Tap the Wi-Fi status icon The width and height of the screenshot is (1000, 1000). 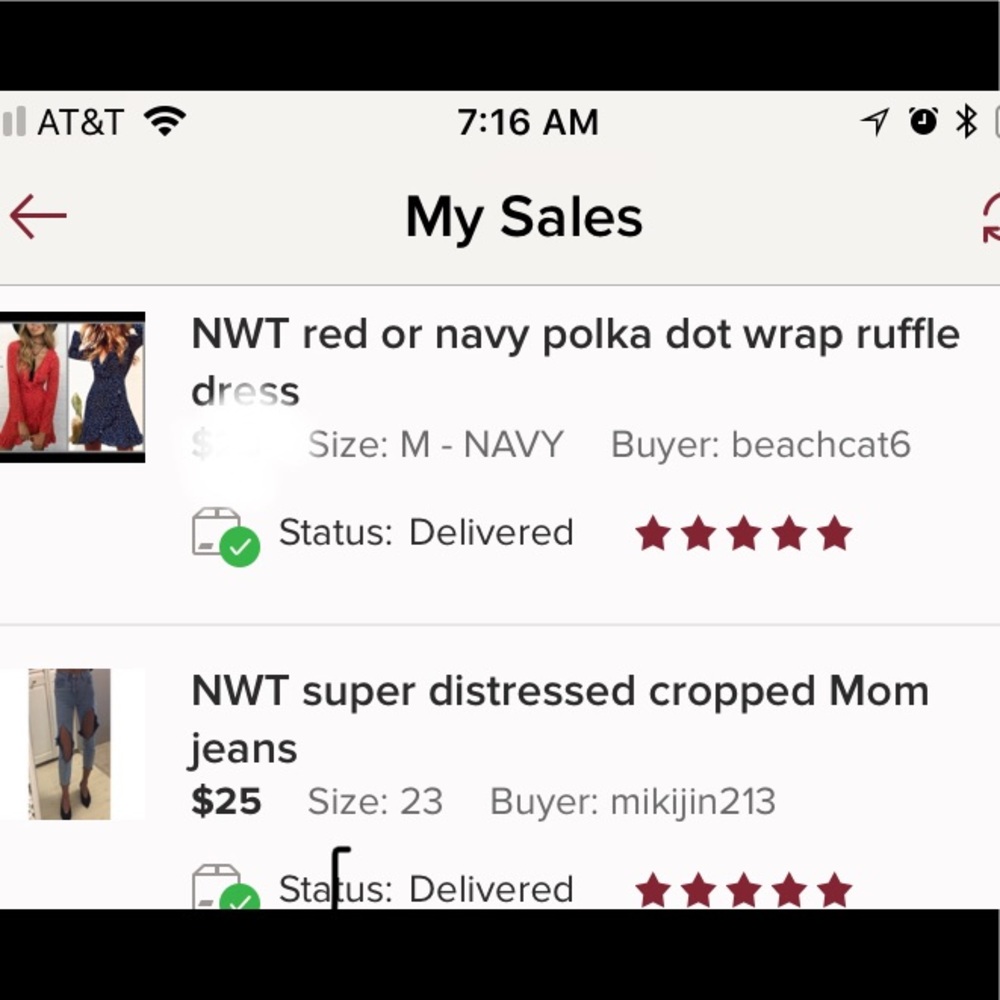point(165,121)
